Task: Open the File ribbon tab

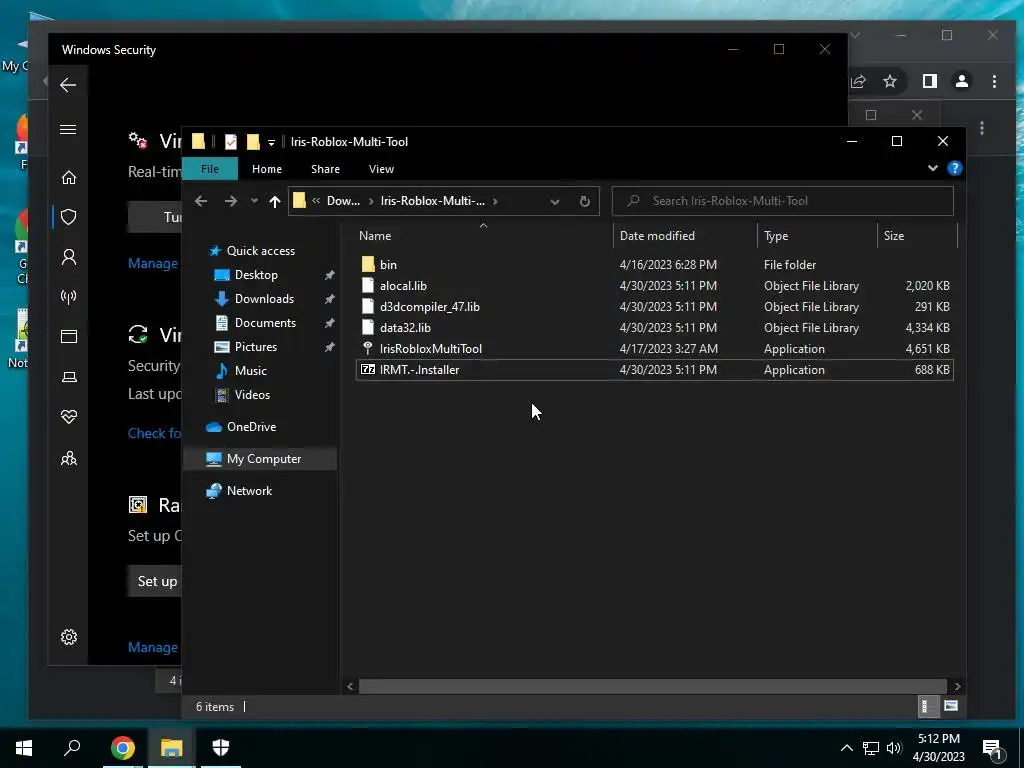Action: [x=210, y=168]
